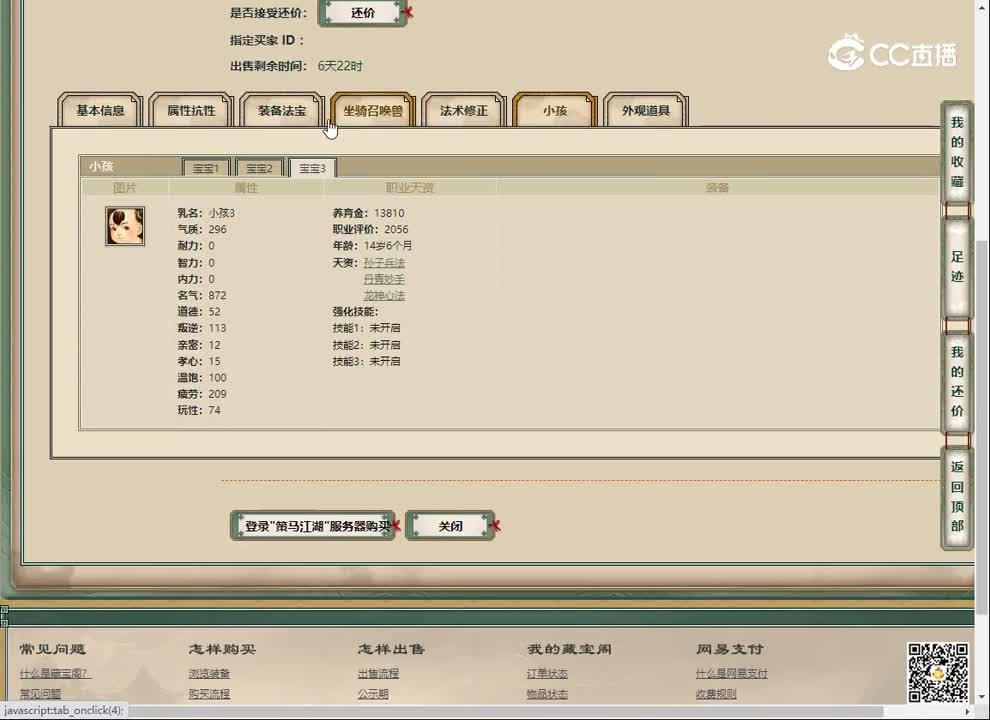The width and height of the screenshot is (990, 720).
Task: Click the 还价 button
Action: click(362, 12)
